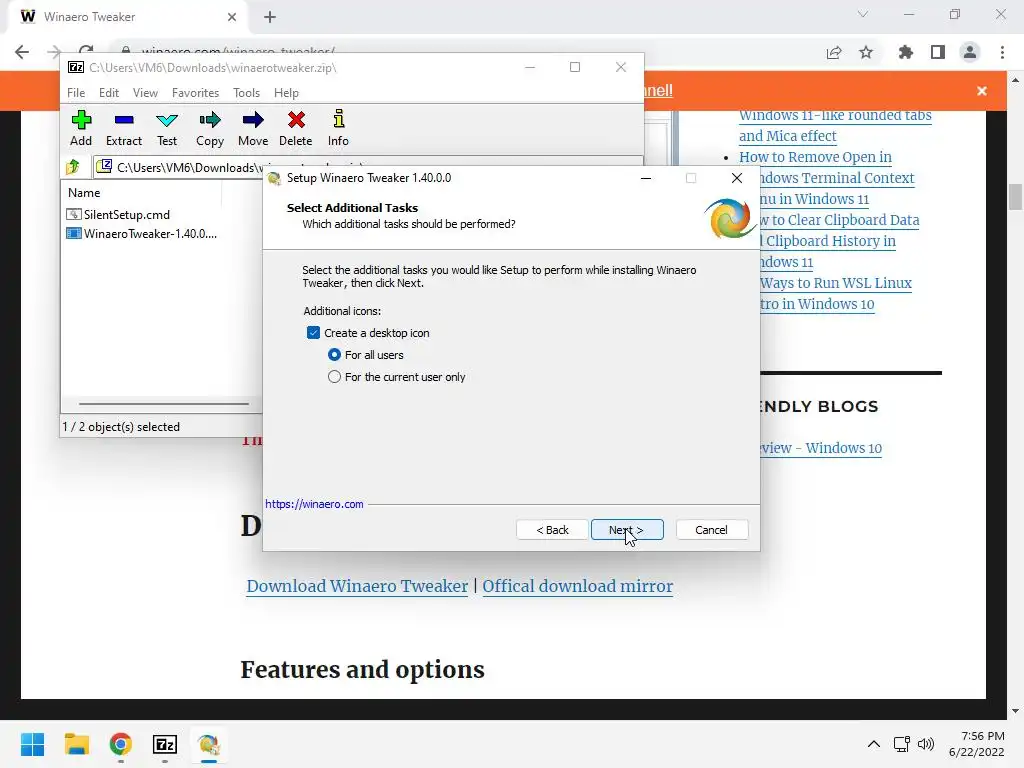Open the View menu in 7-Zip
Image resolution: width=1024 pixels, height=768 pixels.
145,93
